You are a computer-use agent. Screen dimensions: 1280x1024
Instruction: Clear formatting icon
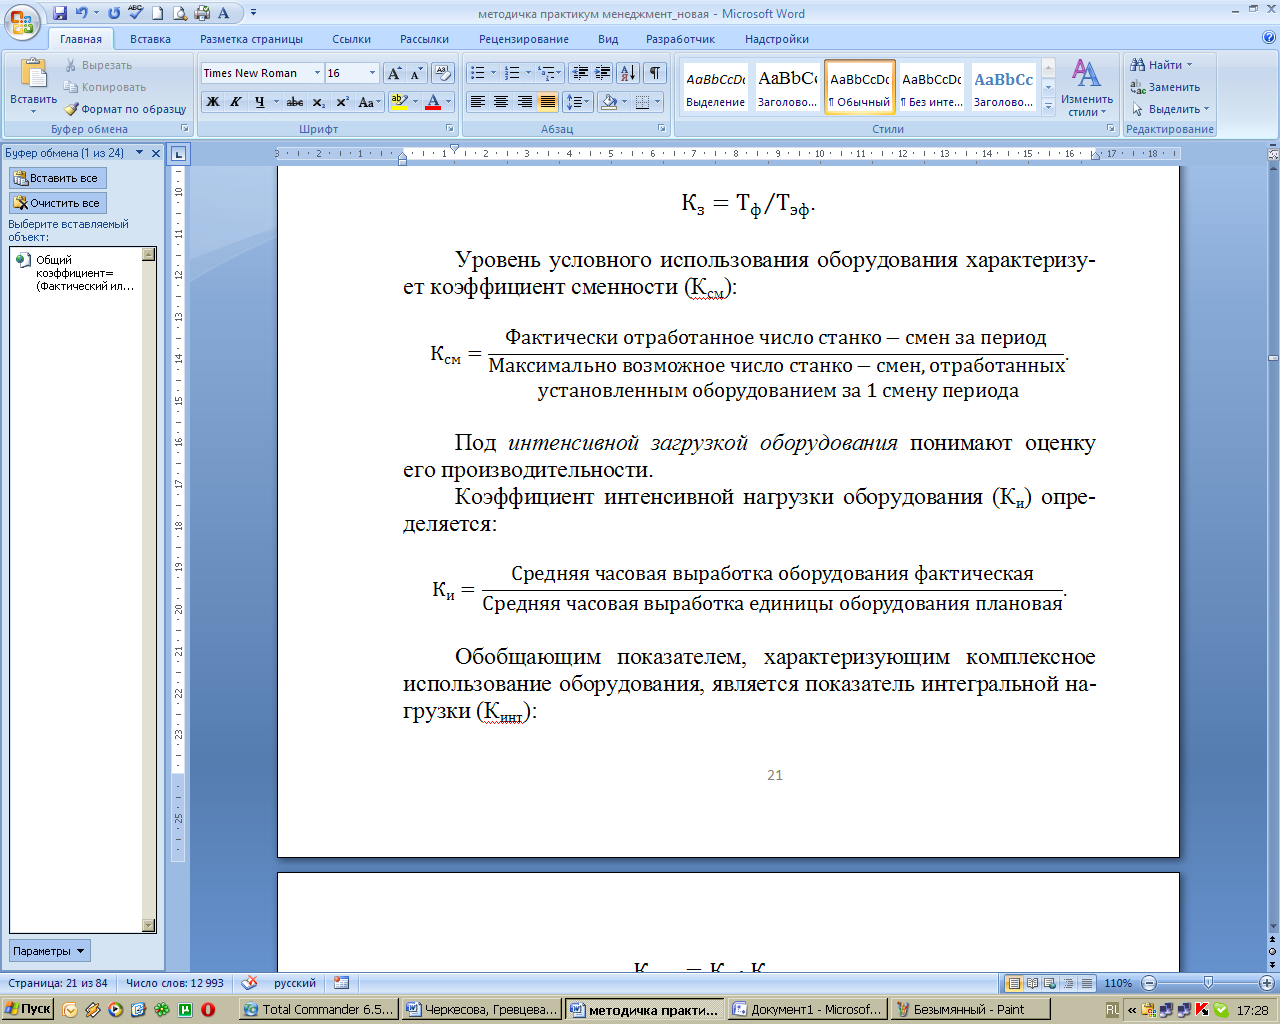tap(444, 73)
